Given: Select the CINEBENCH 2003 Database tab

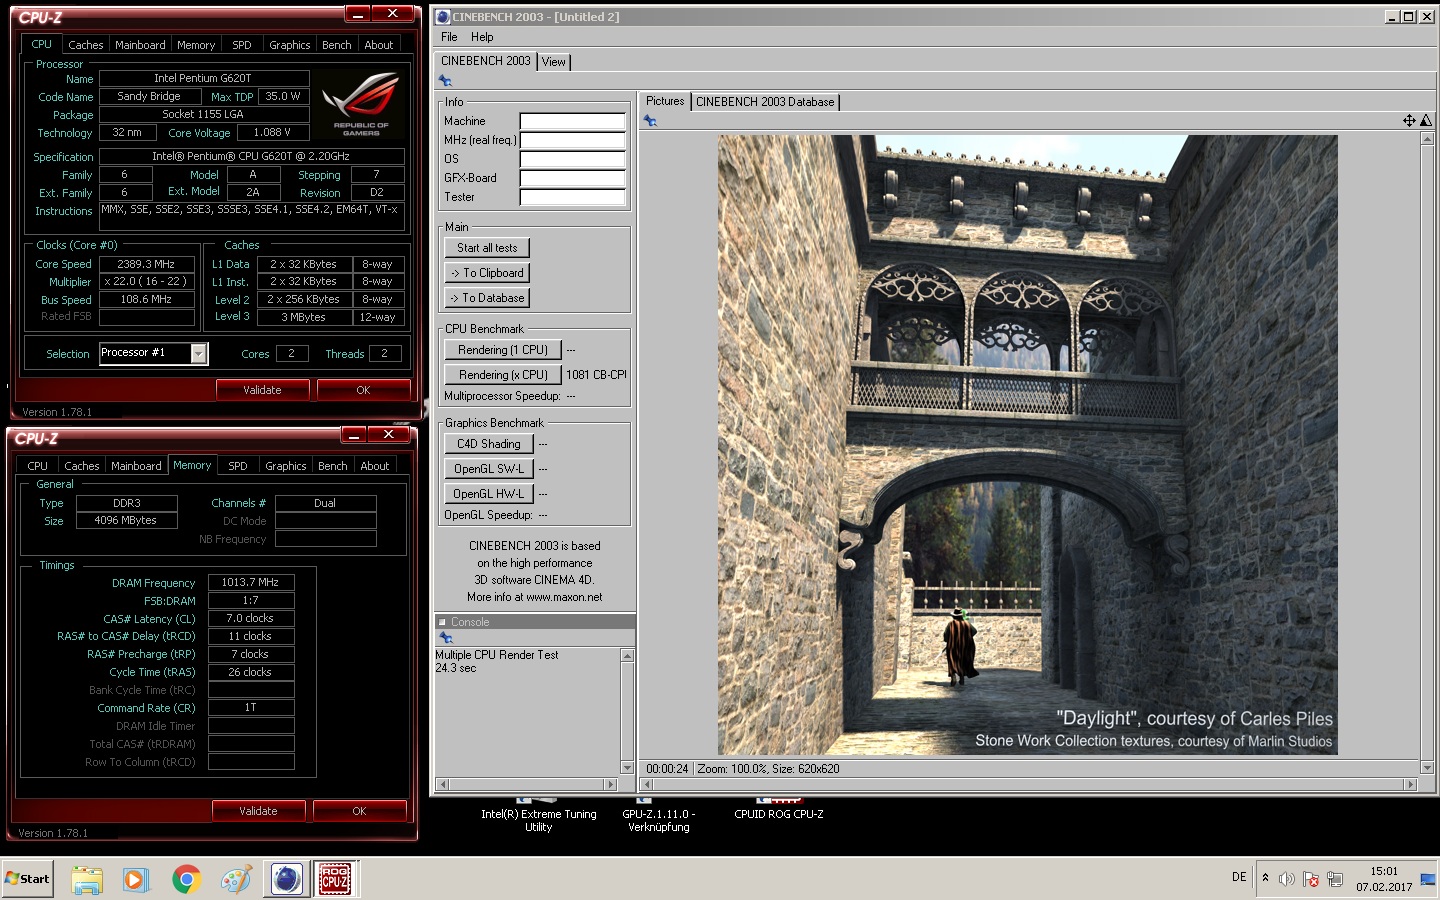Looking at the screenshot, I should pos(765,102).
